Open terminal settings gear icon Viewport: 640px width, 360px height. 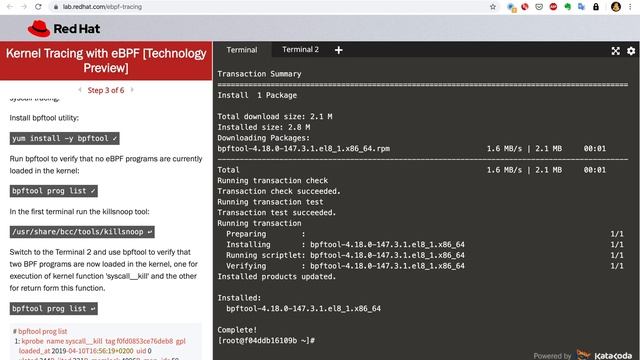click(x=631, y=51)
